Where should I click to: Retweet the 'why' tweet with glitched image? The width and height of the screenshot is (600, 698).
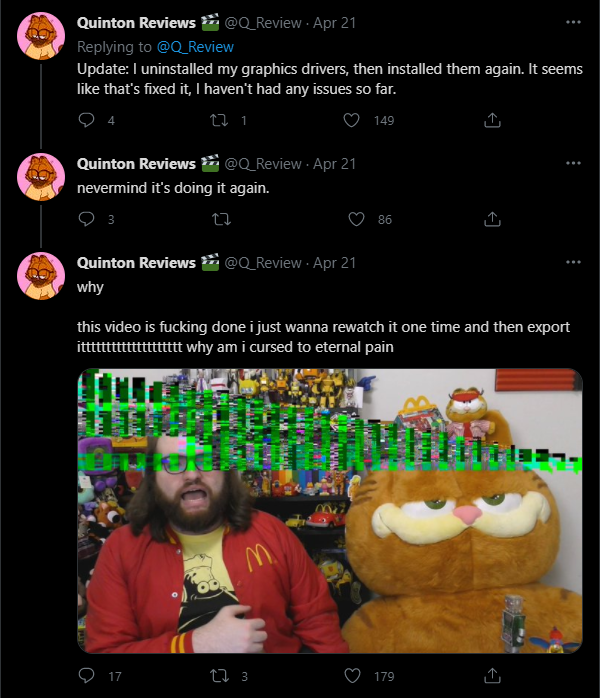coord(219,676)
